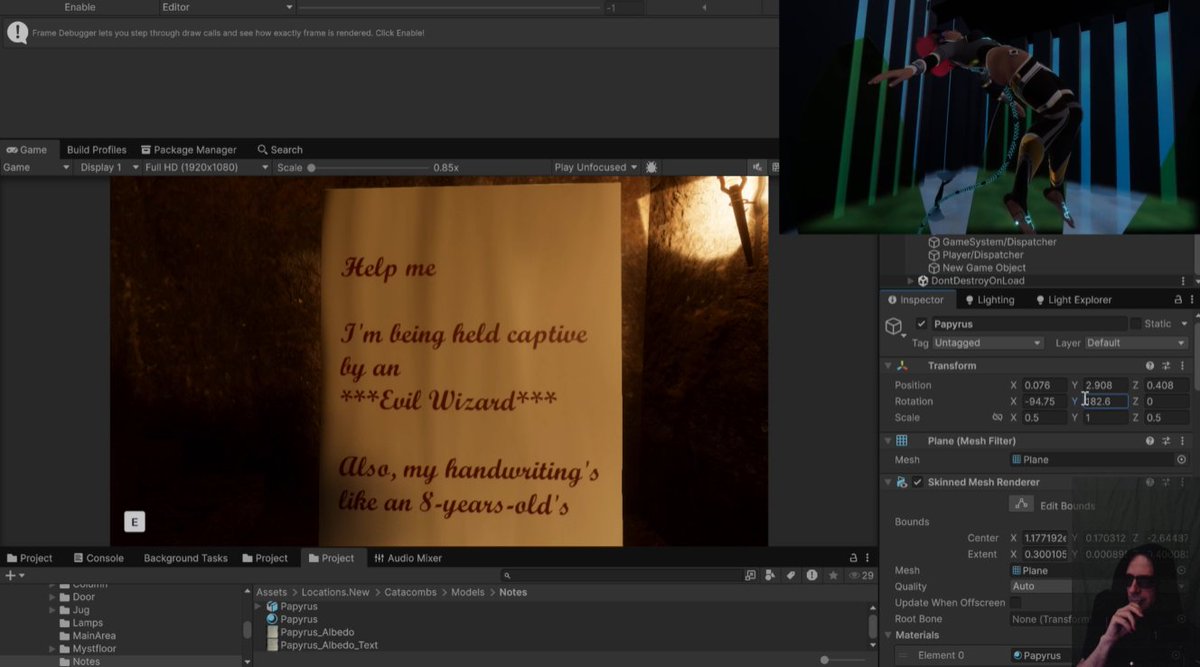Open the Editor target dropdown in Frame Debugger
The width and height of the screenshot is (1200, 667).
(x=228, y=7)
